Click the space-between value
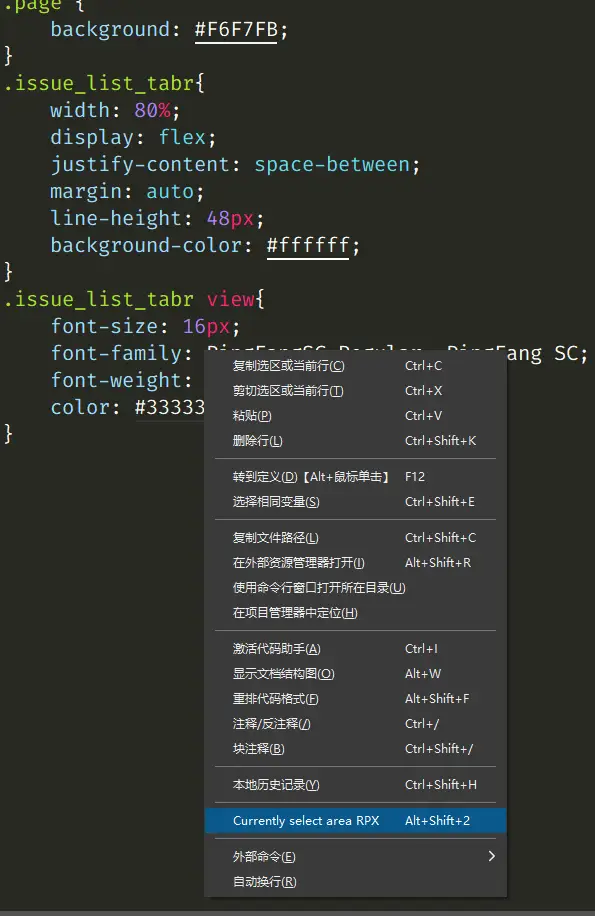Viewport: 595px width, 916px height. 332,165
